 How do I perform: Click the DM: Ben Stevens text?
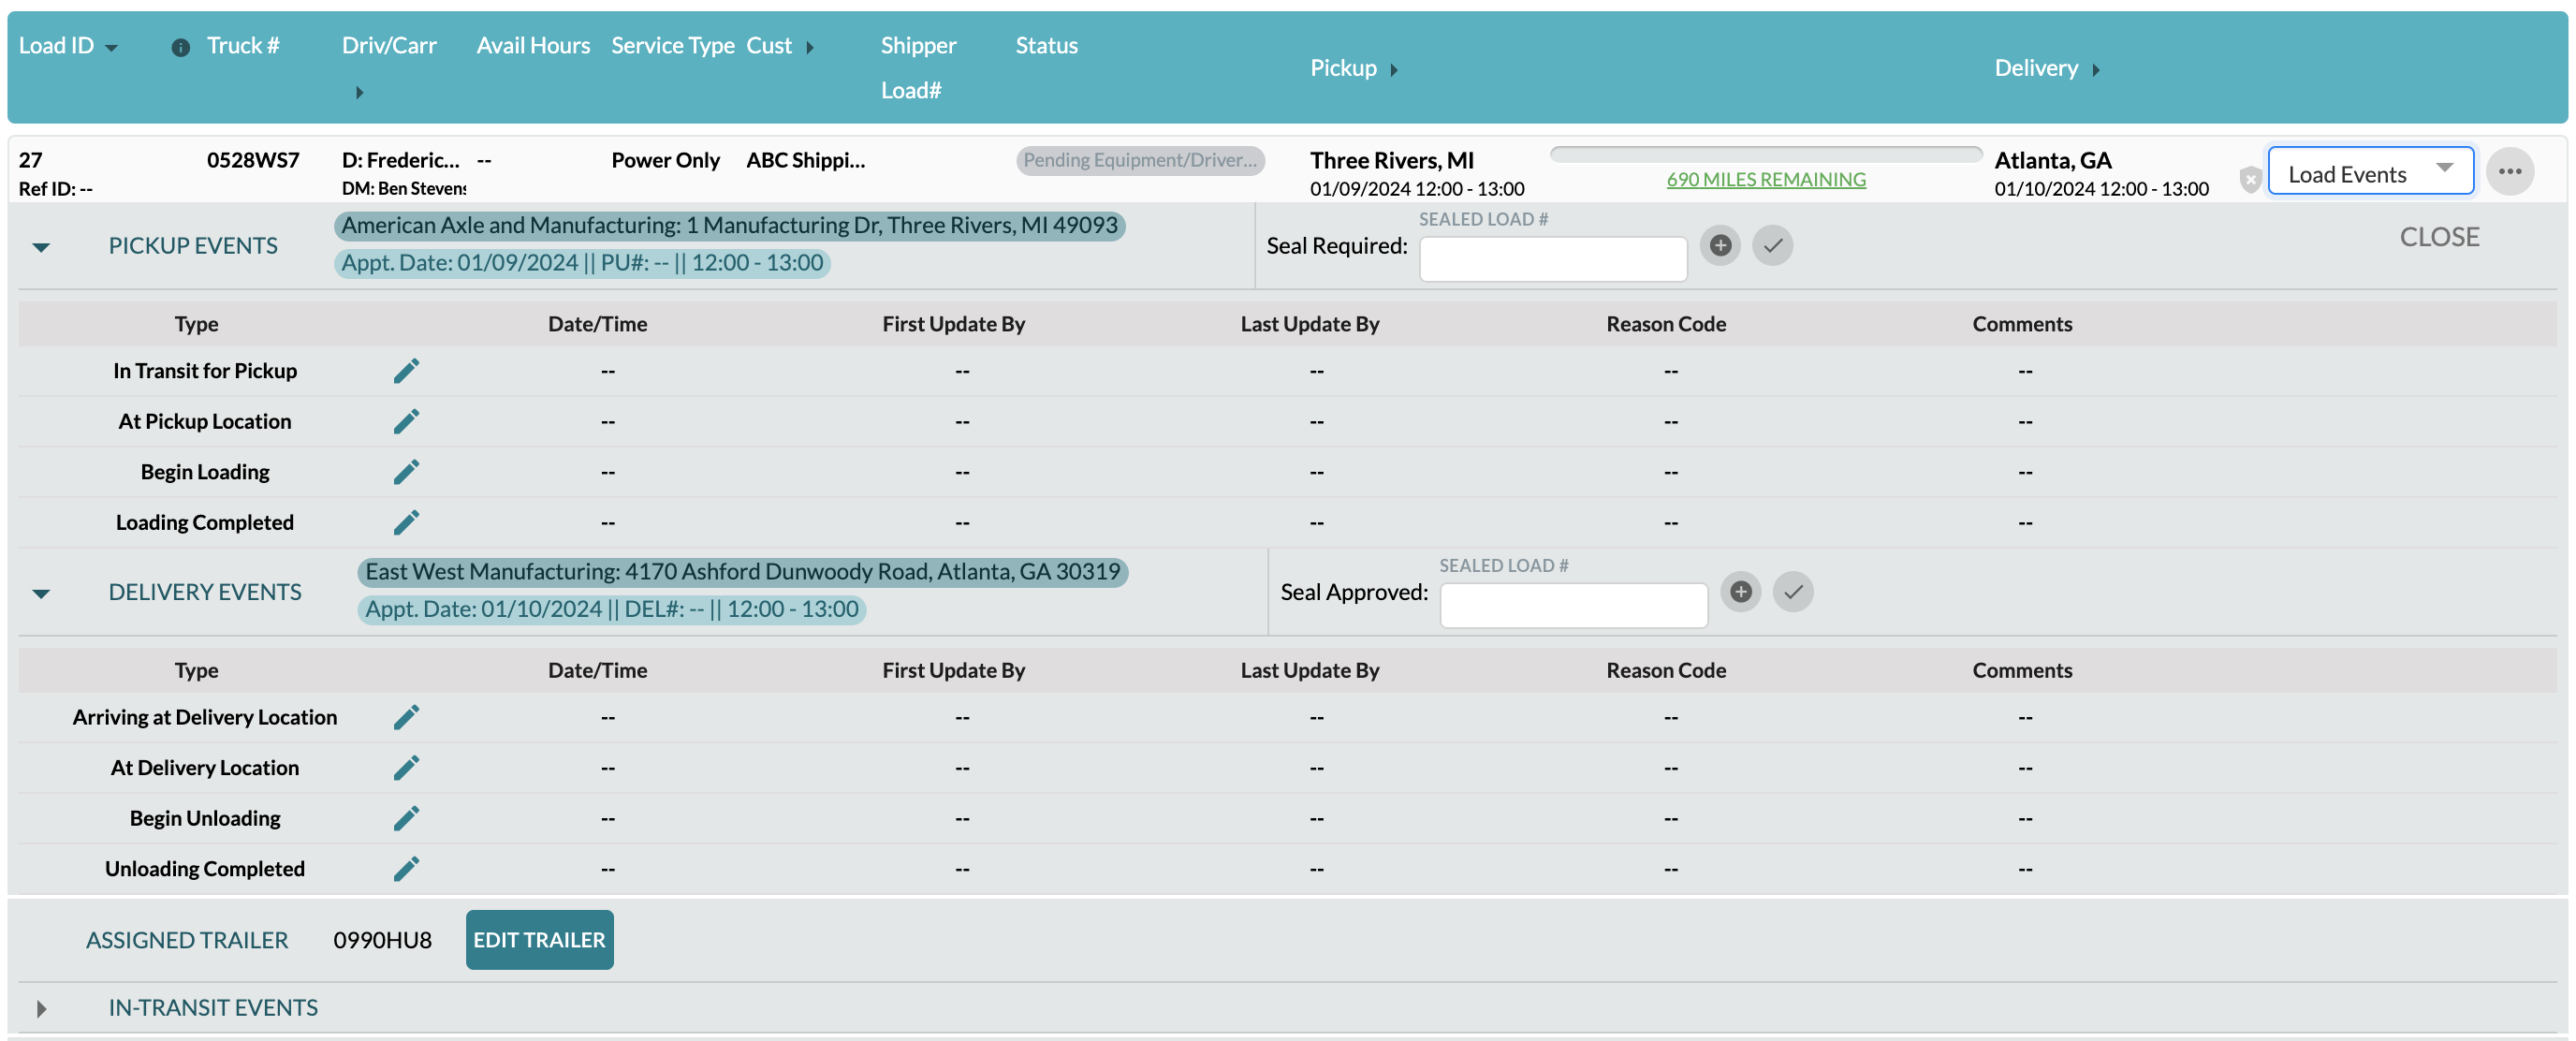[404, 188]
